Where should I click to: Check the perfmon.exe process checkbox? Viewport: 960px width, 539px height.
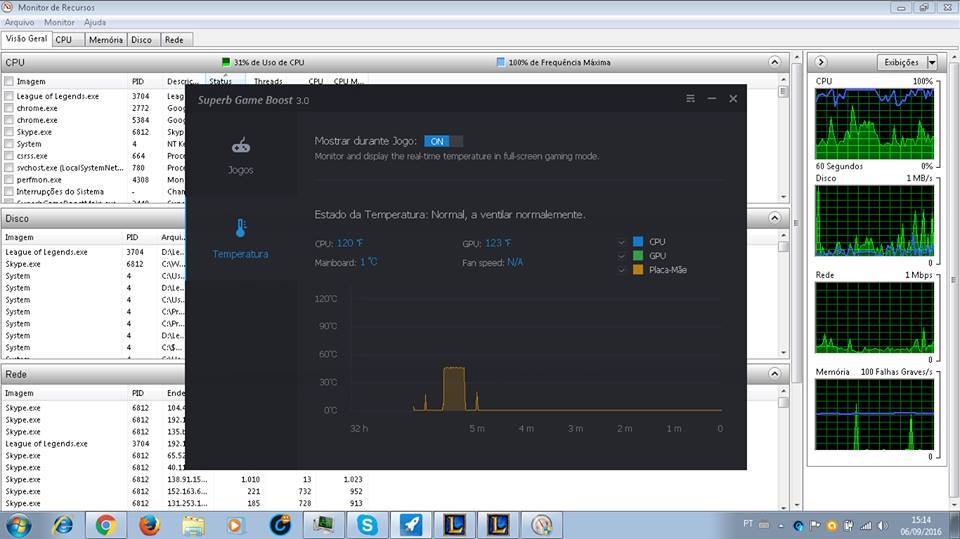pos(9,179)
